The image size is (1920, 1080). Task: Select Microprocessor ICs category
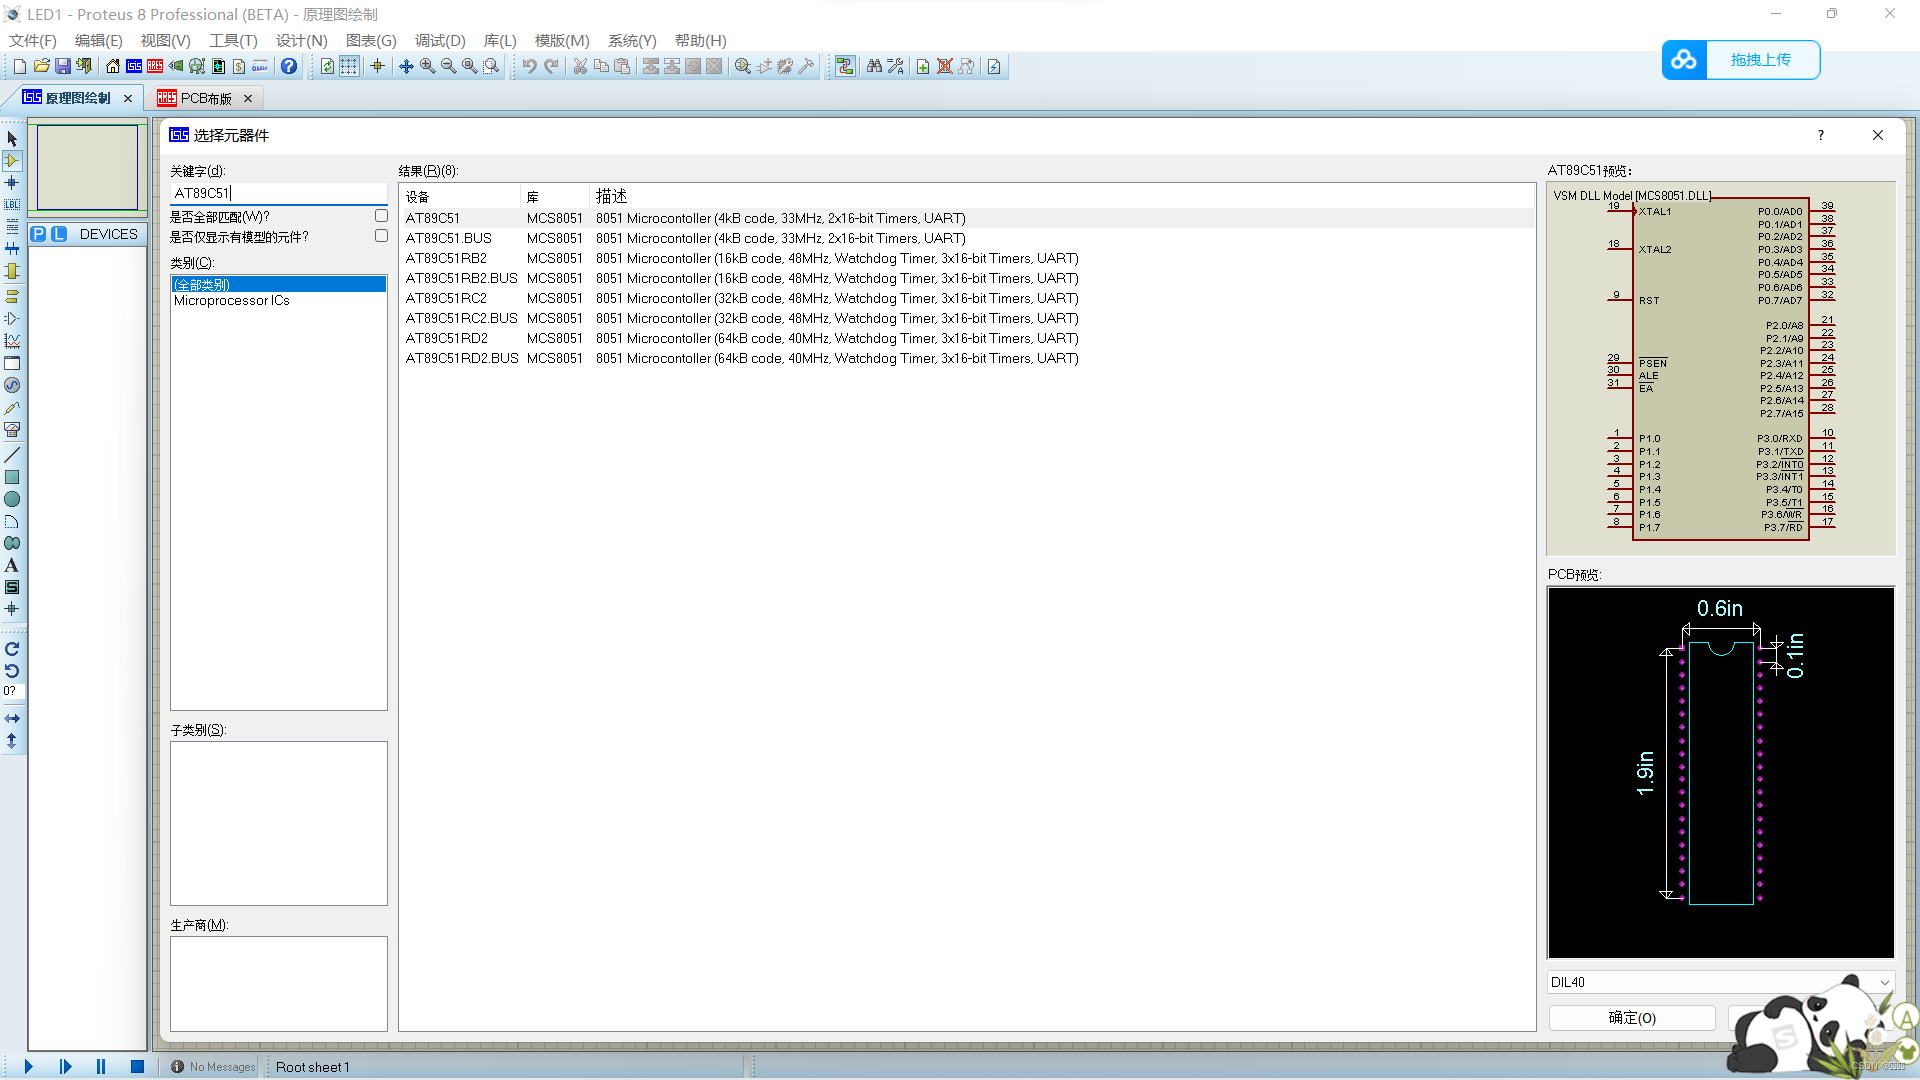[232, 300]
